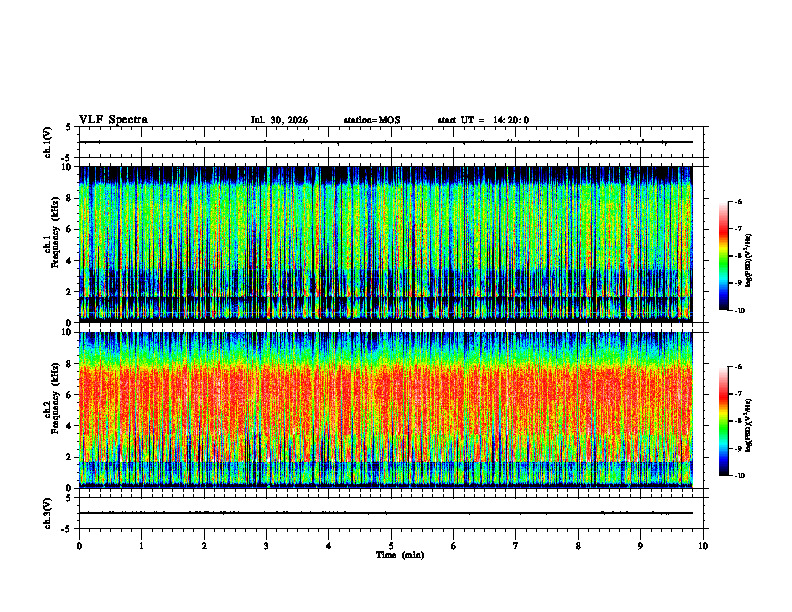The width and height of the screenshot is (792, 612).
Task: Click the 4 kHz tick on ch.2 axis
Action: pos(75,426)
